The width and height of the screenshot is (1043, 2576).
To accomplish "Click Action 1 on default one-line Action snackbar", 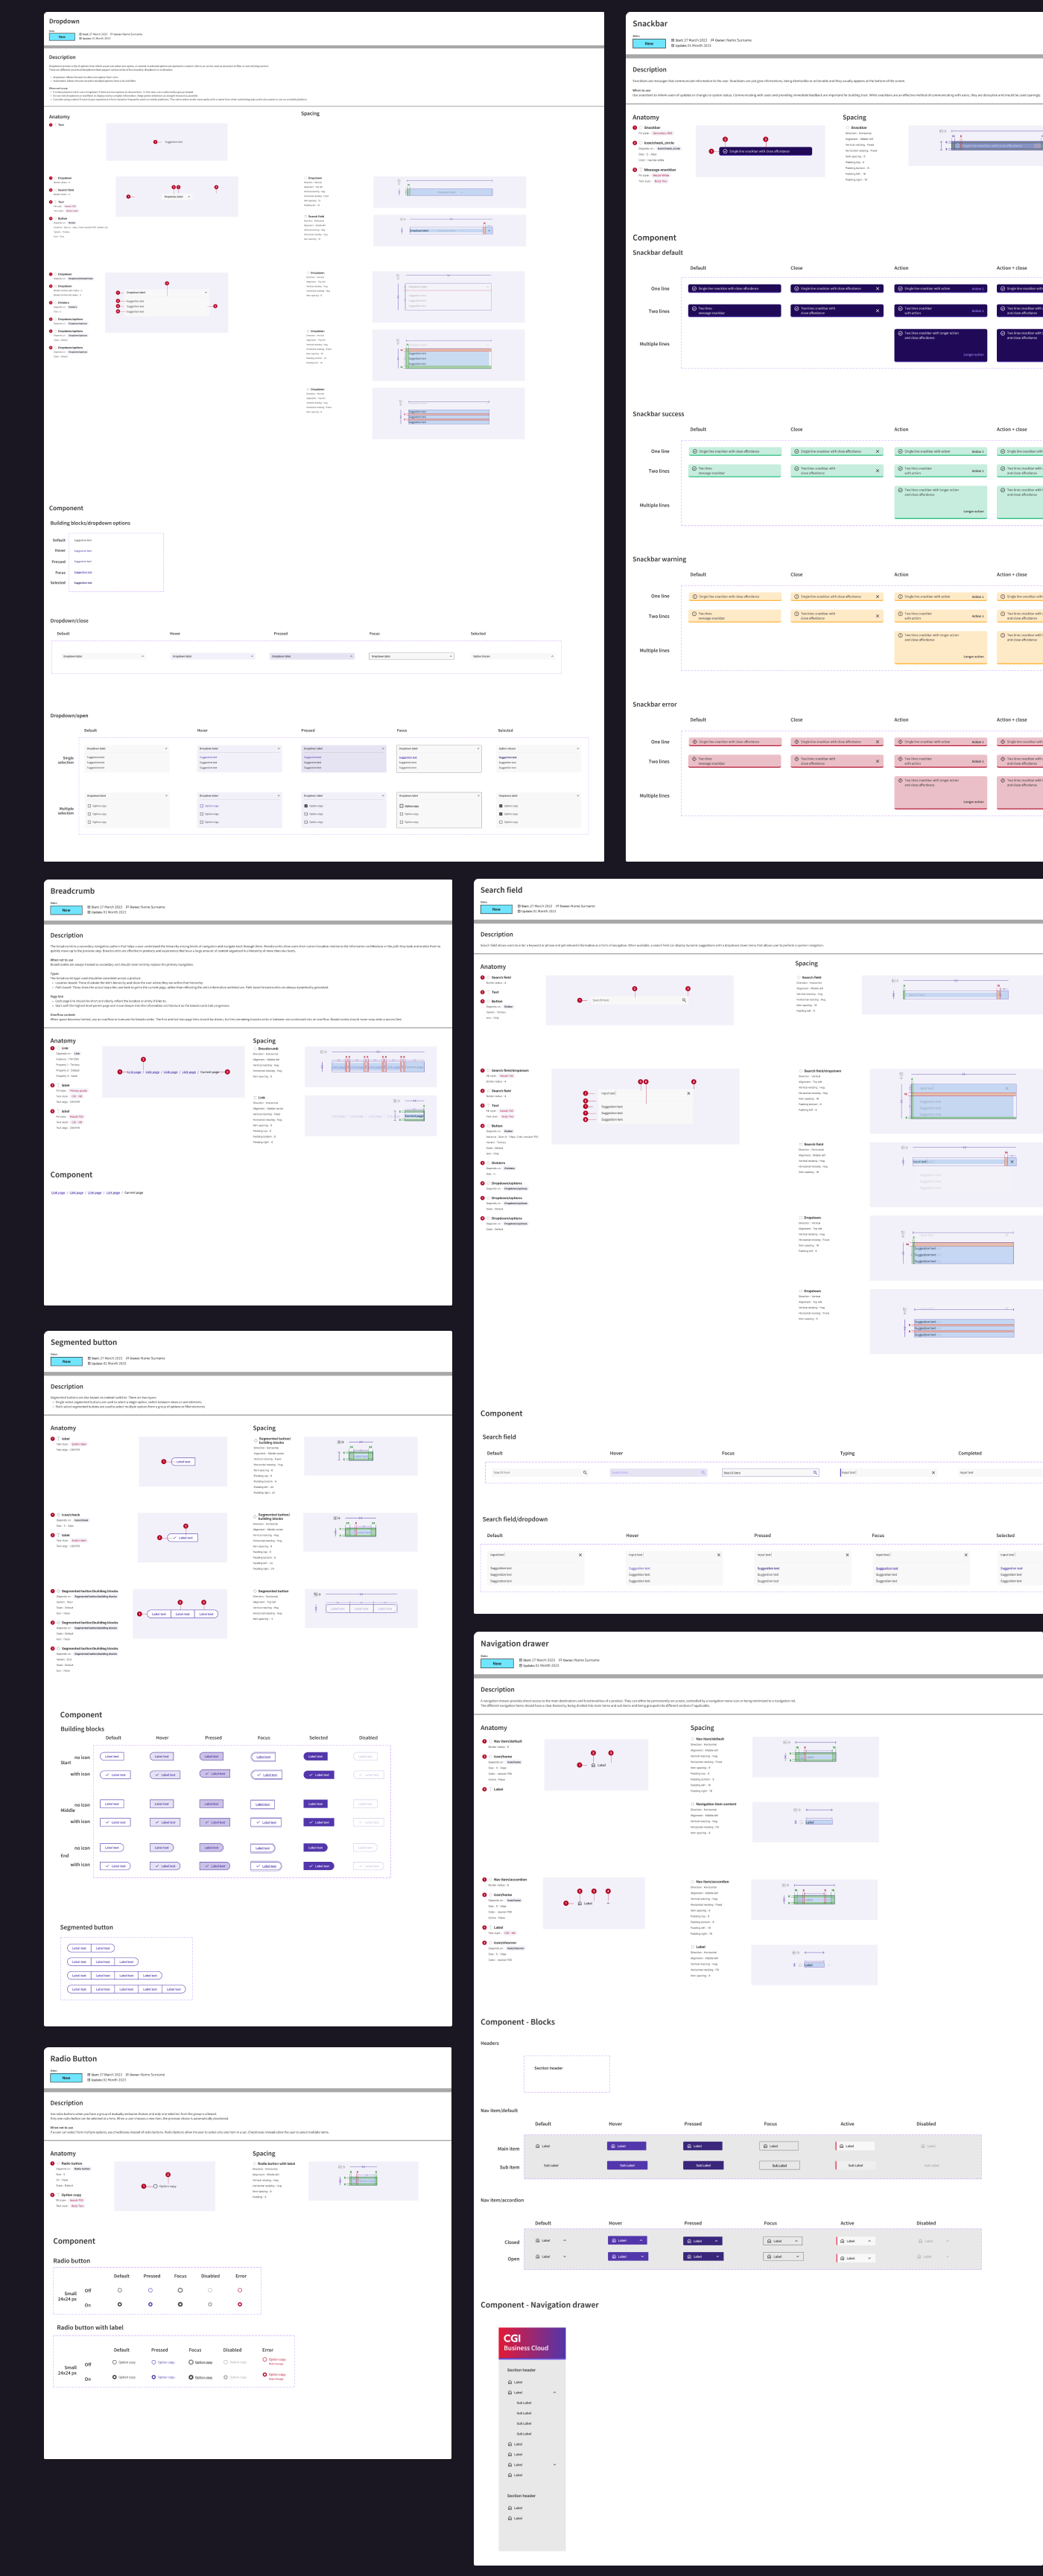I will pos(977,288).
